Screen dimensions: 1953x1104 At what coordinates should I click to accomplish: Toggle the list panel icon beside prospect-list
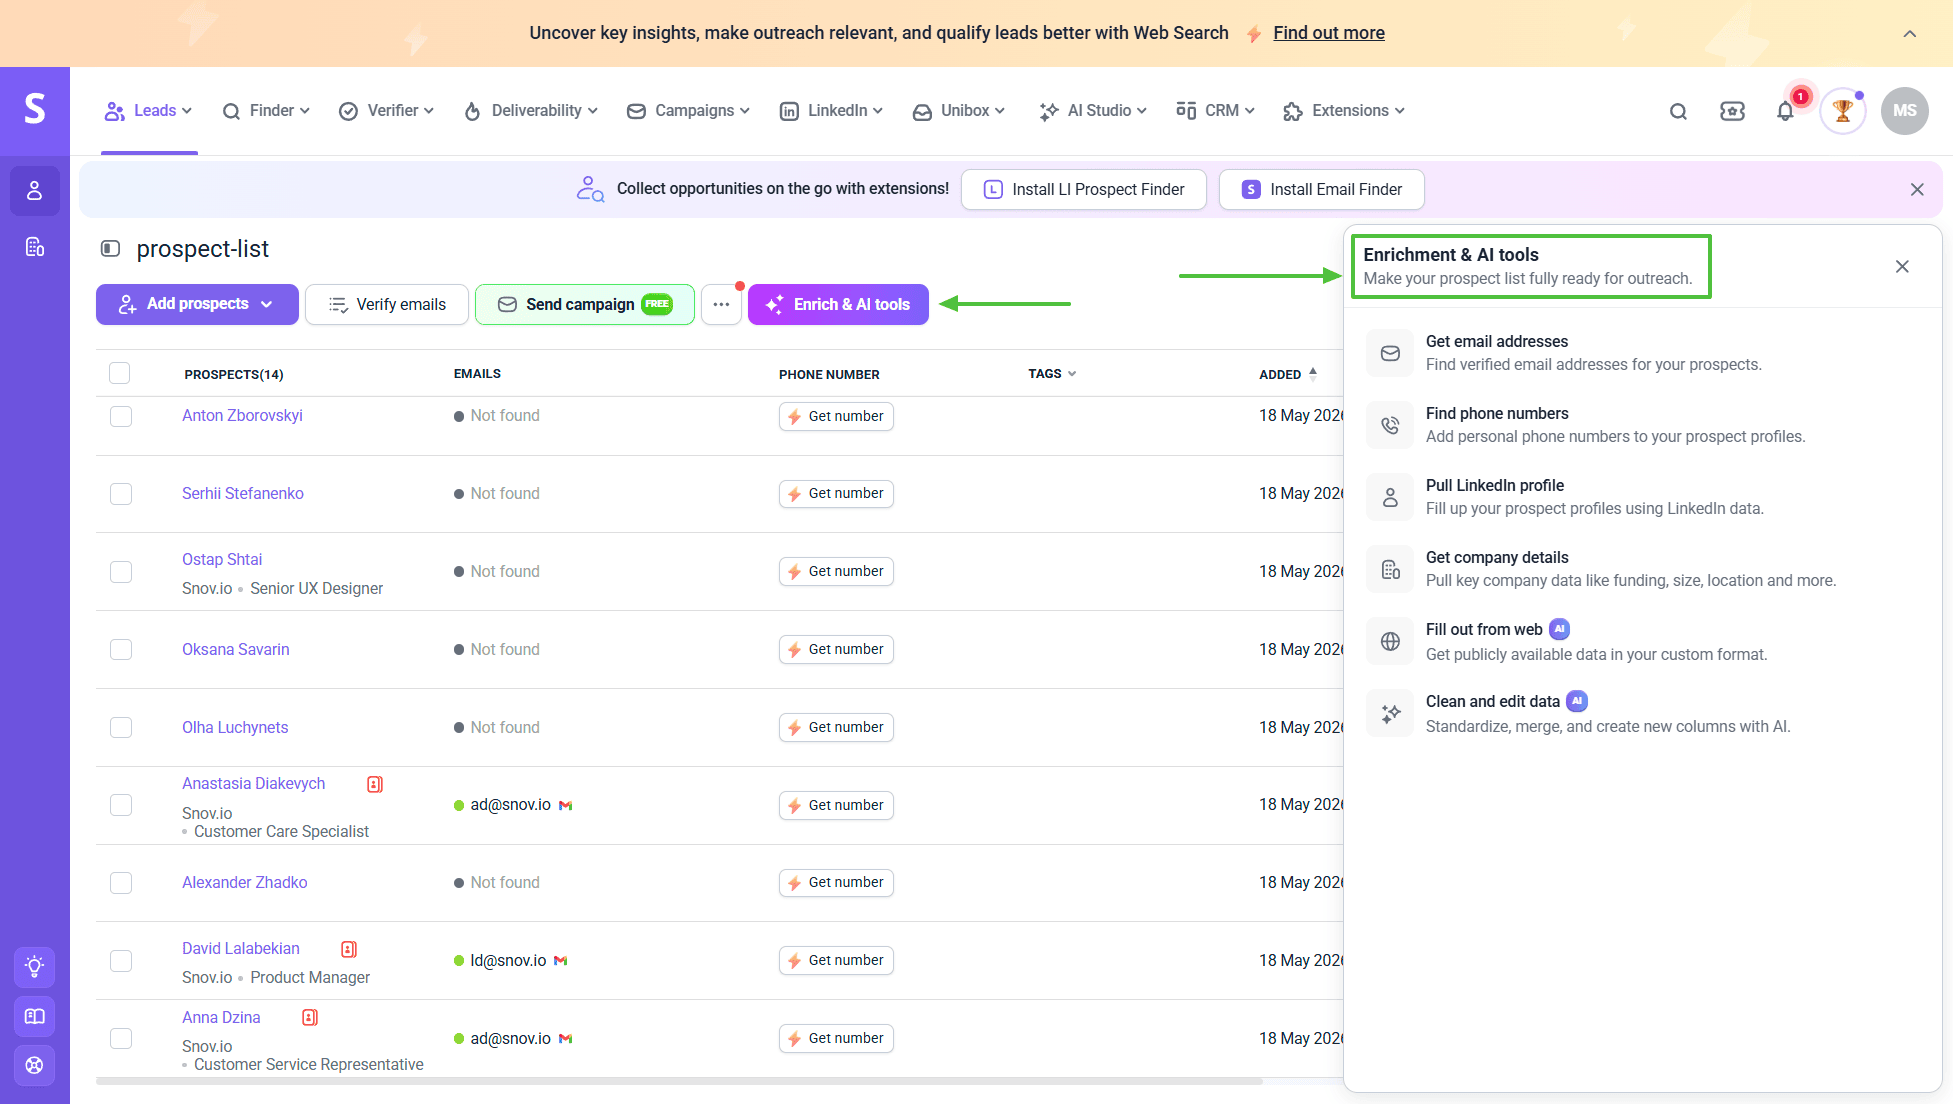(111, 248)
